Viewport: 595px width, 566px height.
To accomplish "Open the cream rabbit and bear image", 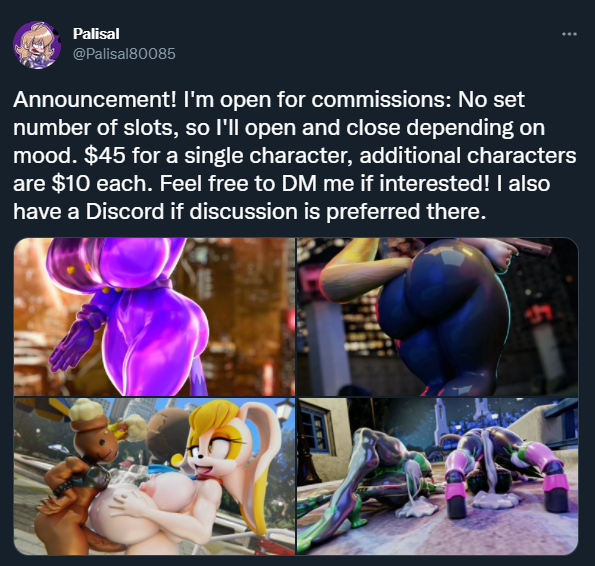I will coord(154,476).
